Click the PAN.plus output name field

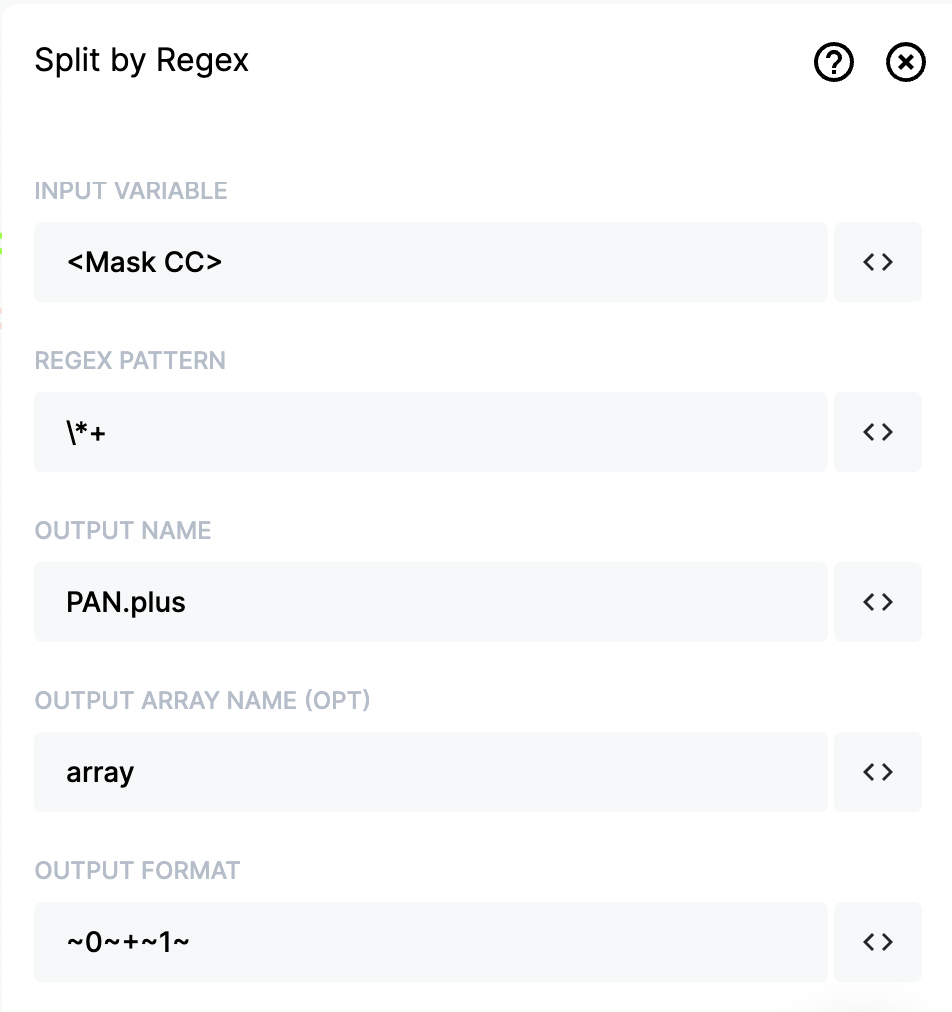click(430, 602)
